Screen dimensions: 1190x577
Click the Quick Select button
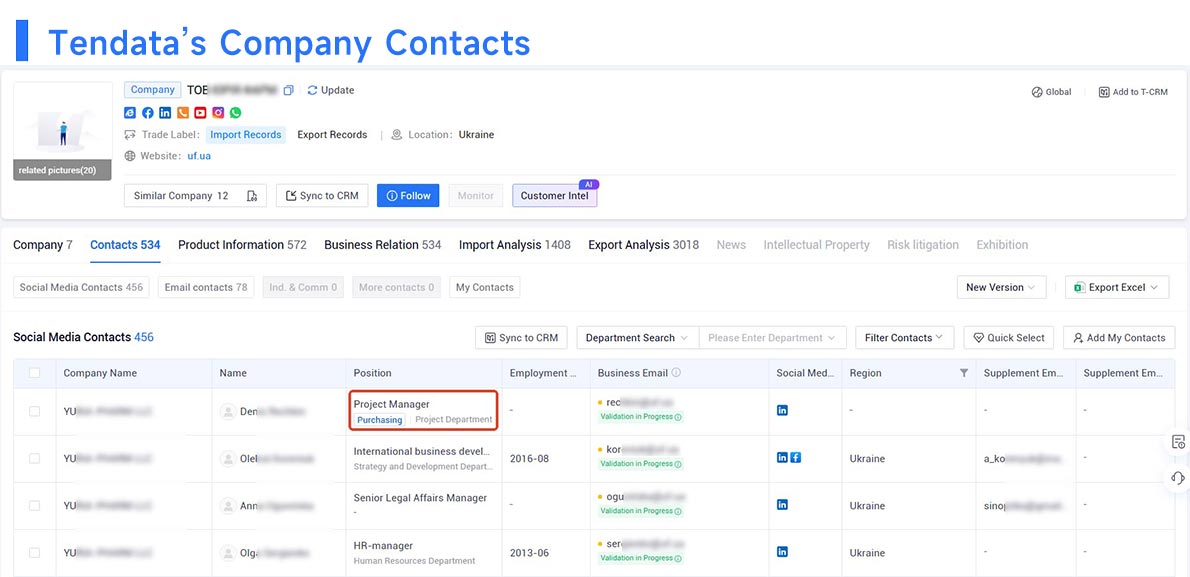(1009, 338)
